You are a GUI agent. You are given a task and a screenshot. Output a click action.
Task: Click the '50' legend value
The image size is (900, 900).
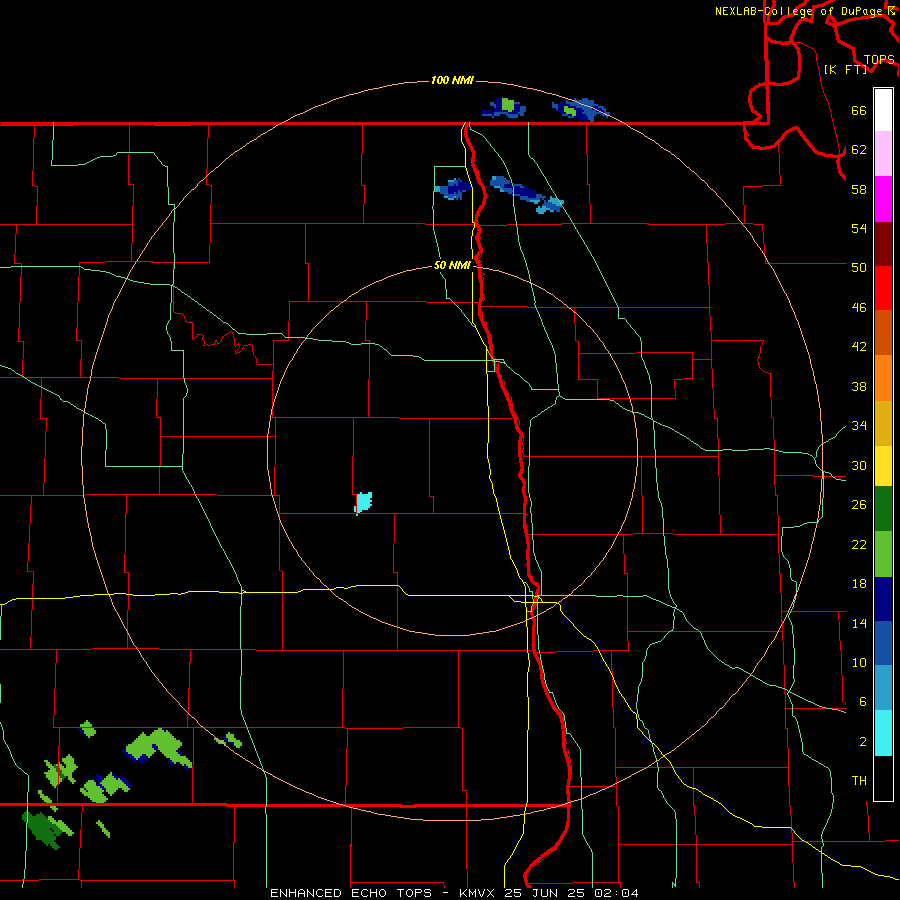[859, 267]
